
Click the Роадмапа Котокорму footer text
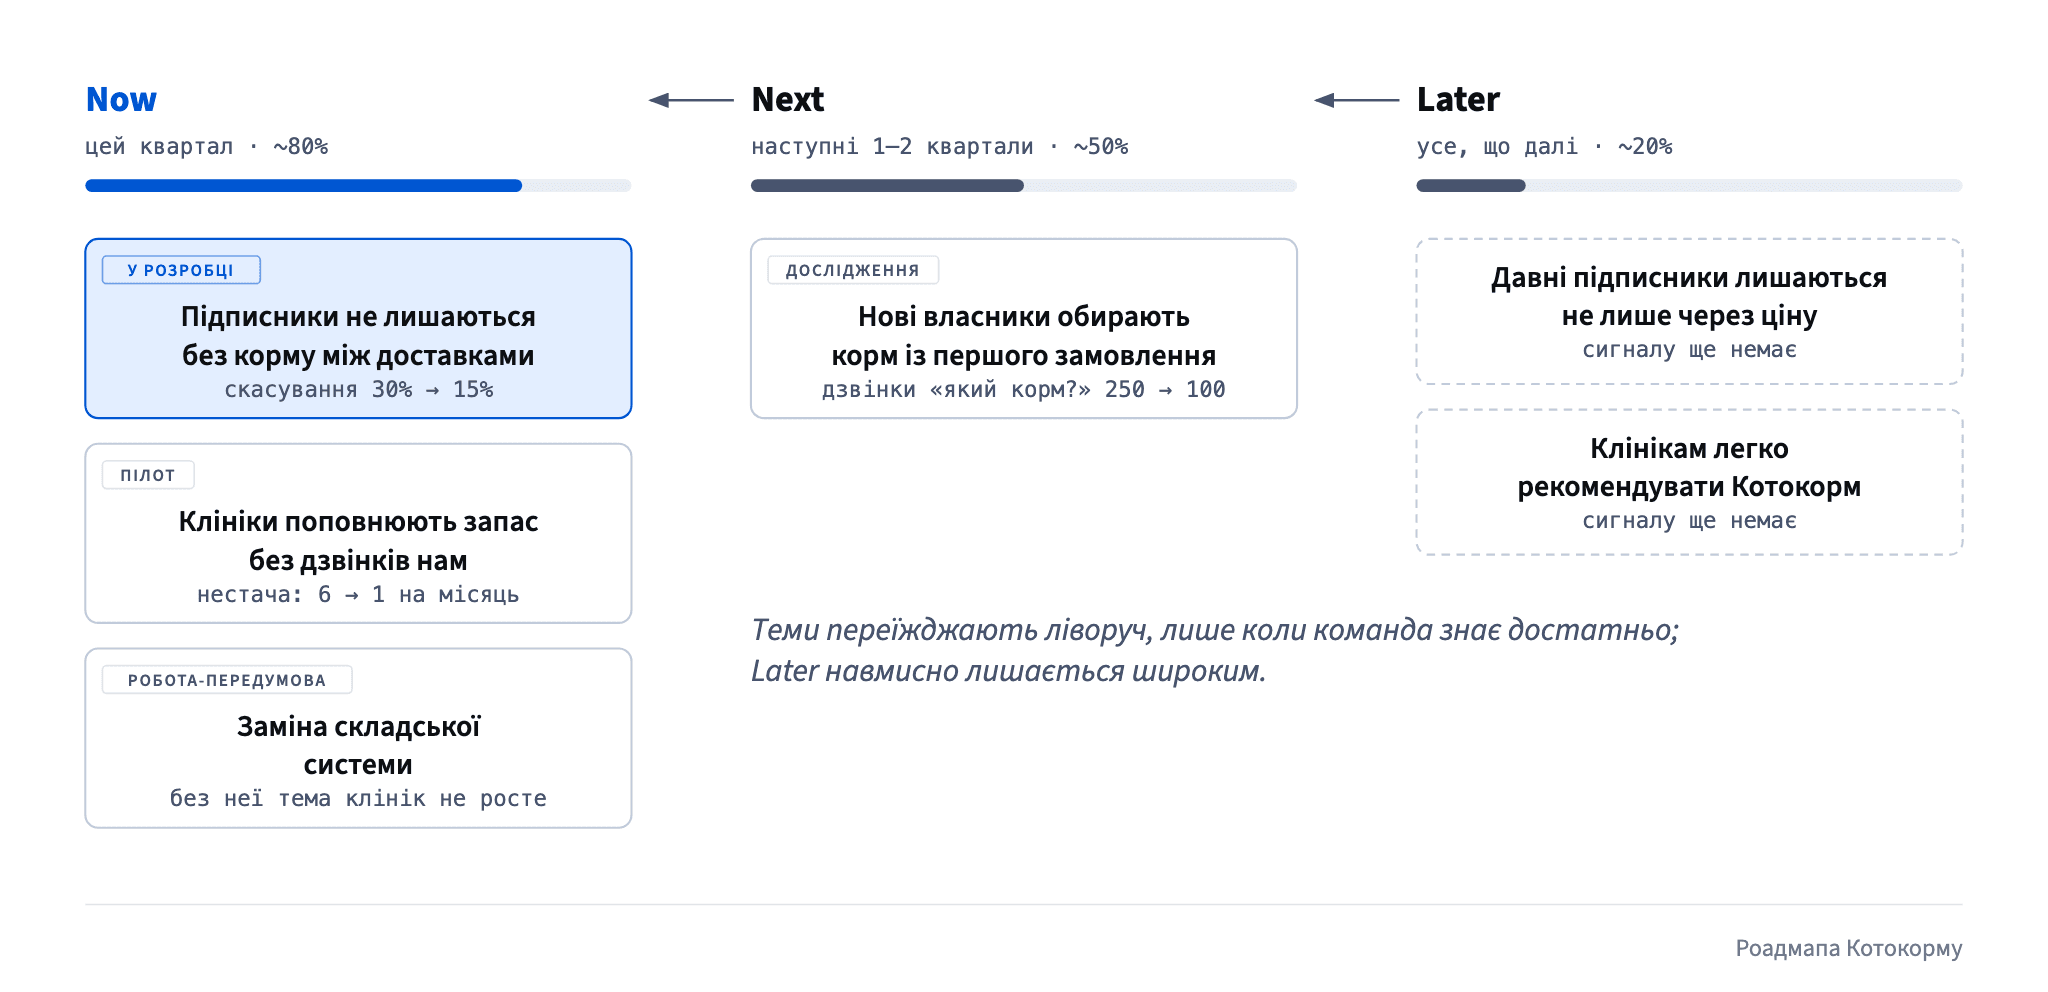[x=1849, y=948]
